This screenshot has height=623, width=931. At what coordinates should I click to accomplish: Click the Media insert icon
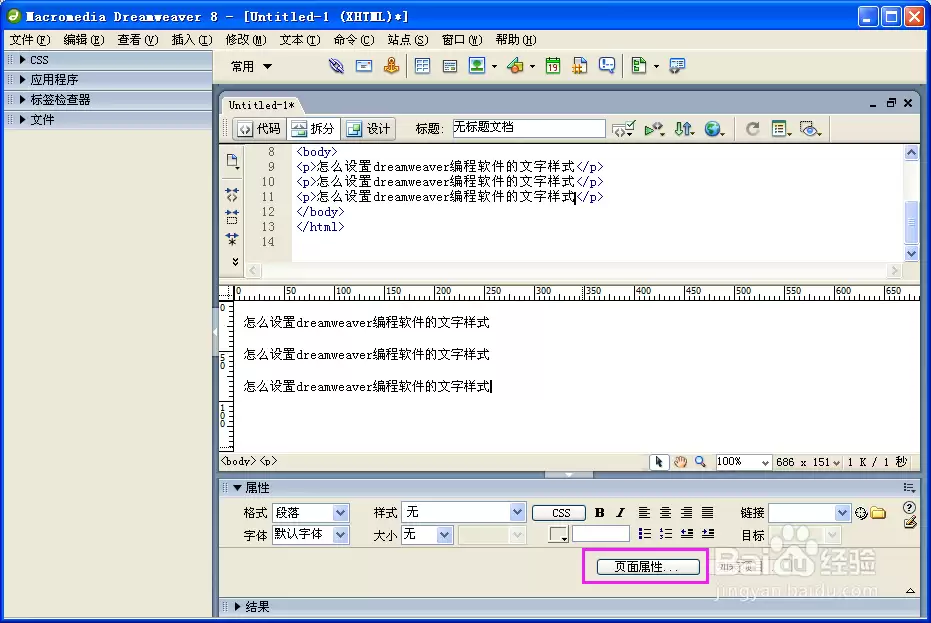(515, 66)
